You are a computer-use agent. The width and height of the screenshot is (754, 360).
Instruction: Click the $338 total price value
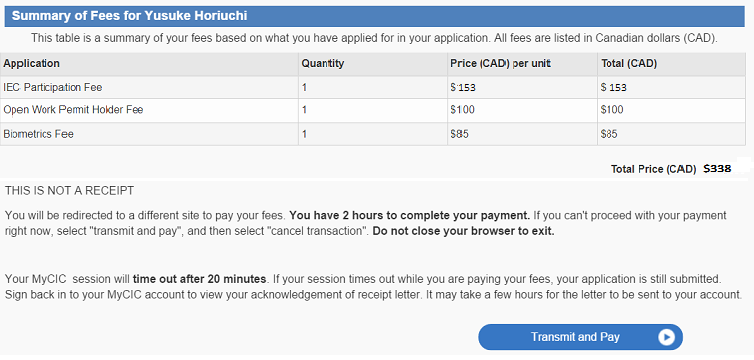click(717, 169)
